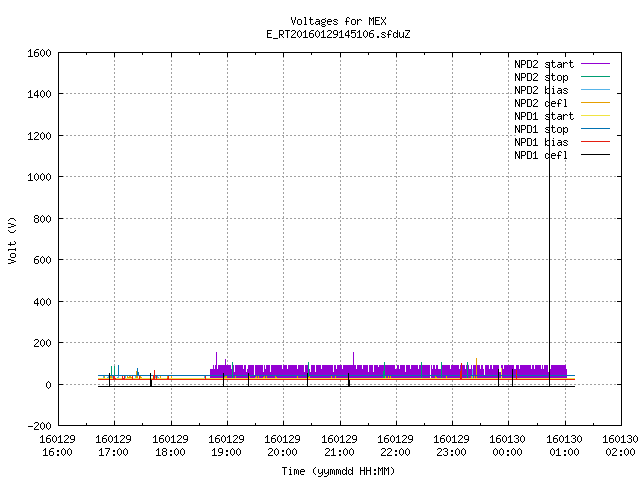The width and height of the screenshot is (640, 480).
Task: Click the 'NPD1 stop' legend label
Action: point(541,129)
